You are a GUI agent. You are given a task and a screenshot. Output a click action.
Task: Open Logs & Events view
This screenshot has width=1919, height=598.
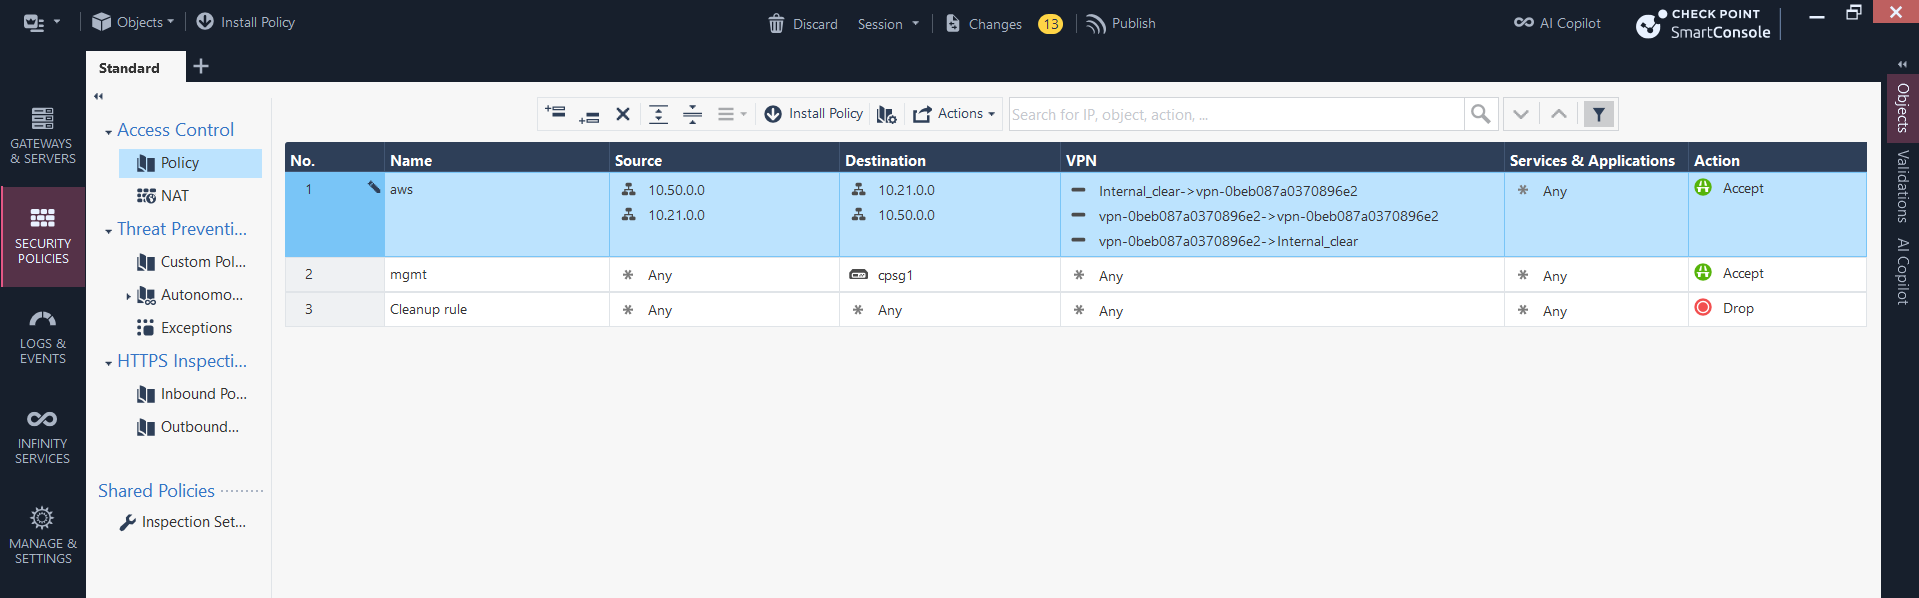42,336
